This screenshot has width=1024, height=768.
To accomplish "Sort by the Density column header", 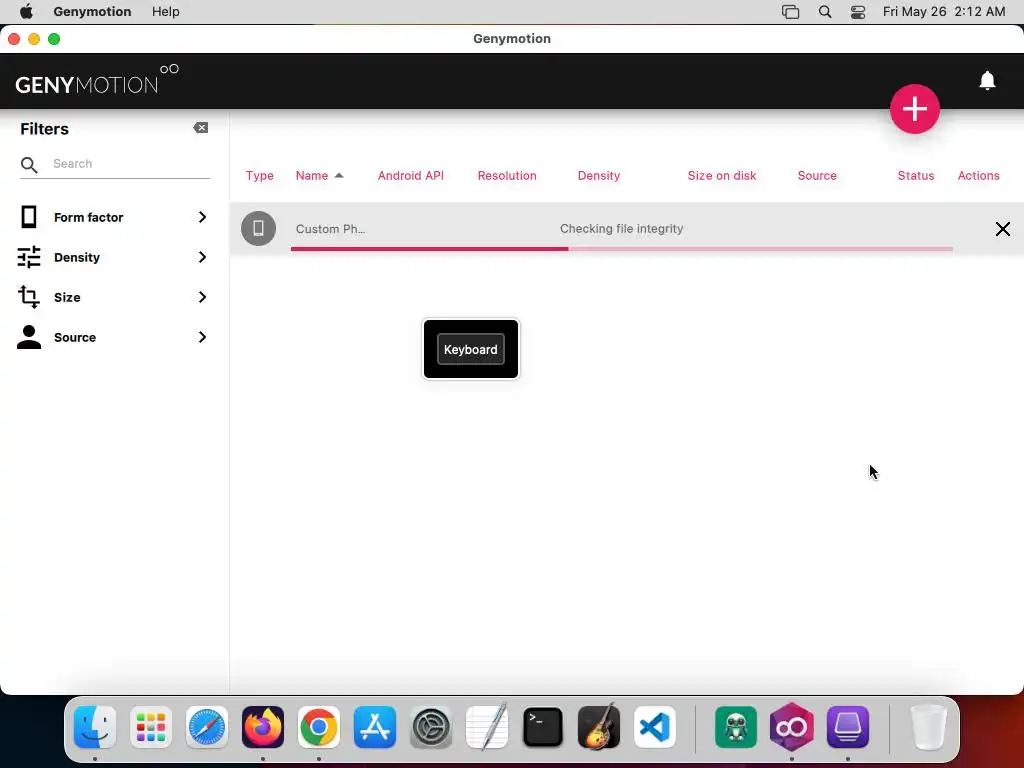I will click(x=599, y=176).
